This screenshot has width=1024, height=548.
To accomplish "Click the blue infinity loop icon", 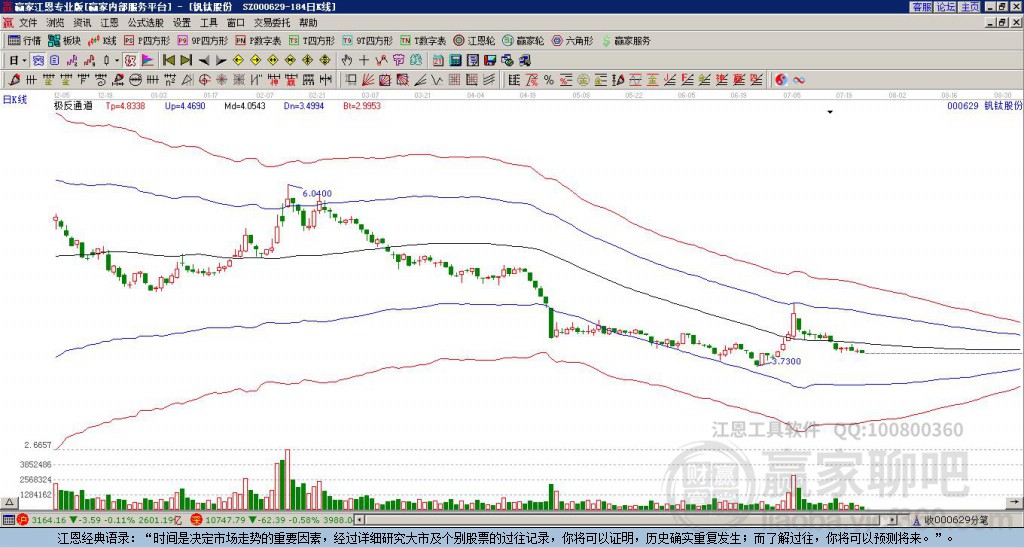I will [799, 80].
